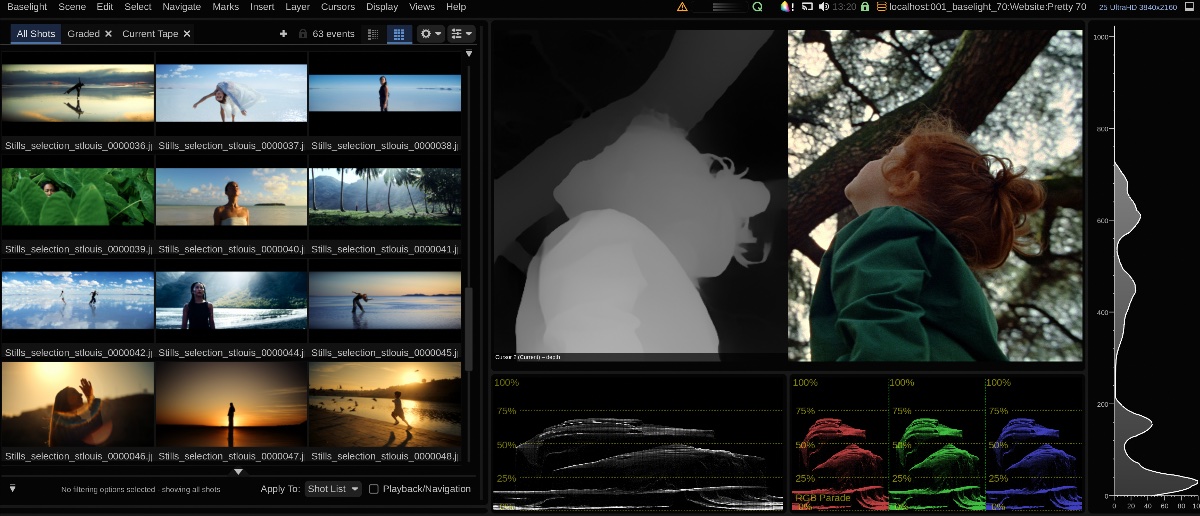
Task: Switch to the list view icon
Action: (x=373, y=34)
